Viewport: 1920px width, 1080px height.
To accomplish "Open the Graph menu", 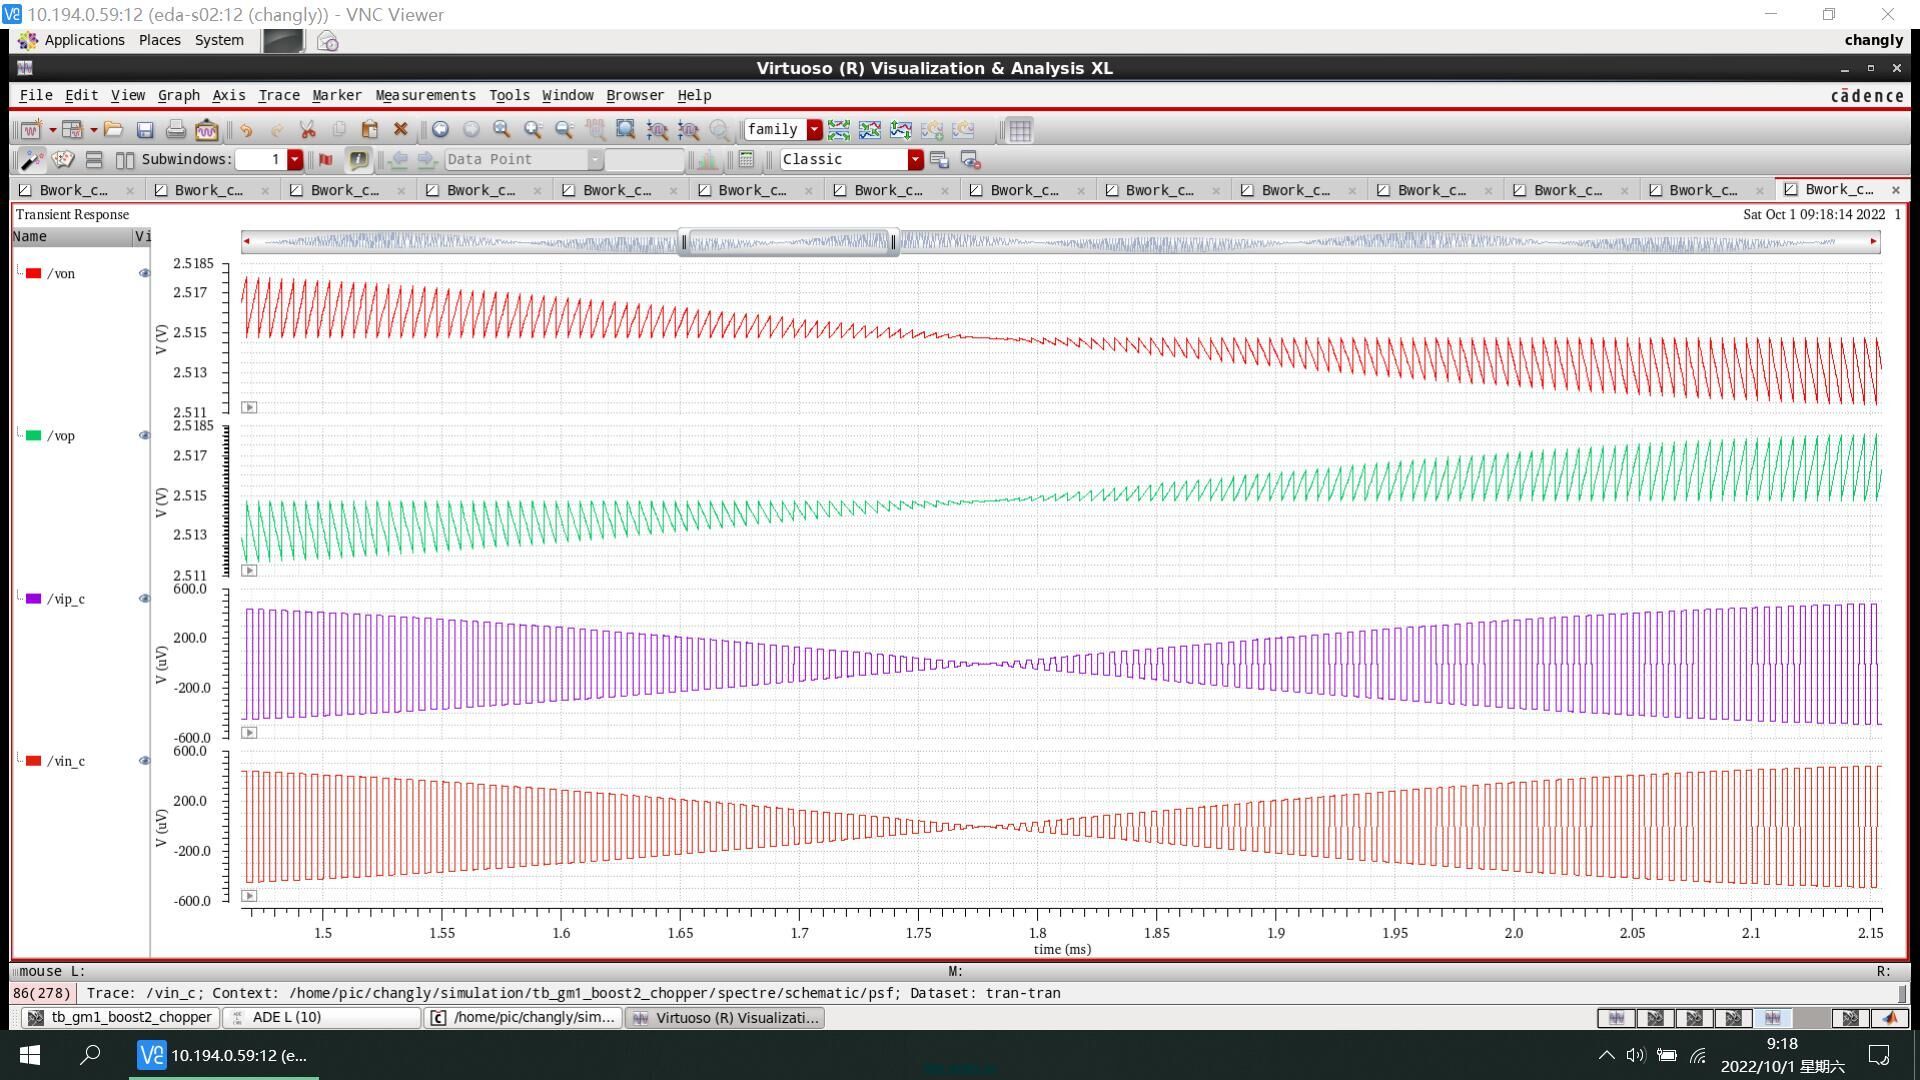I will 179,95.
